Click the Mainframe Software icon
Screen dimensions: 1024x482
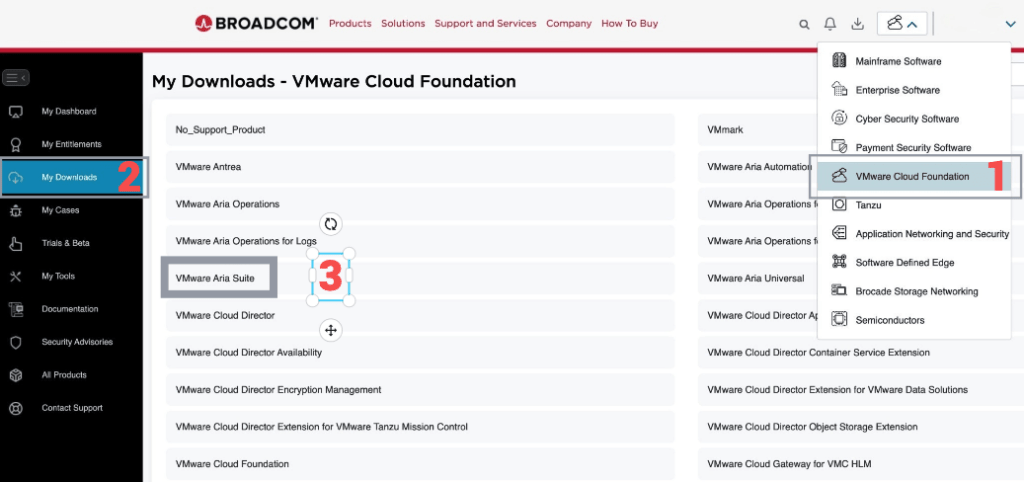point(839,61)
